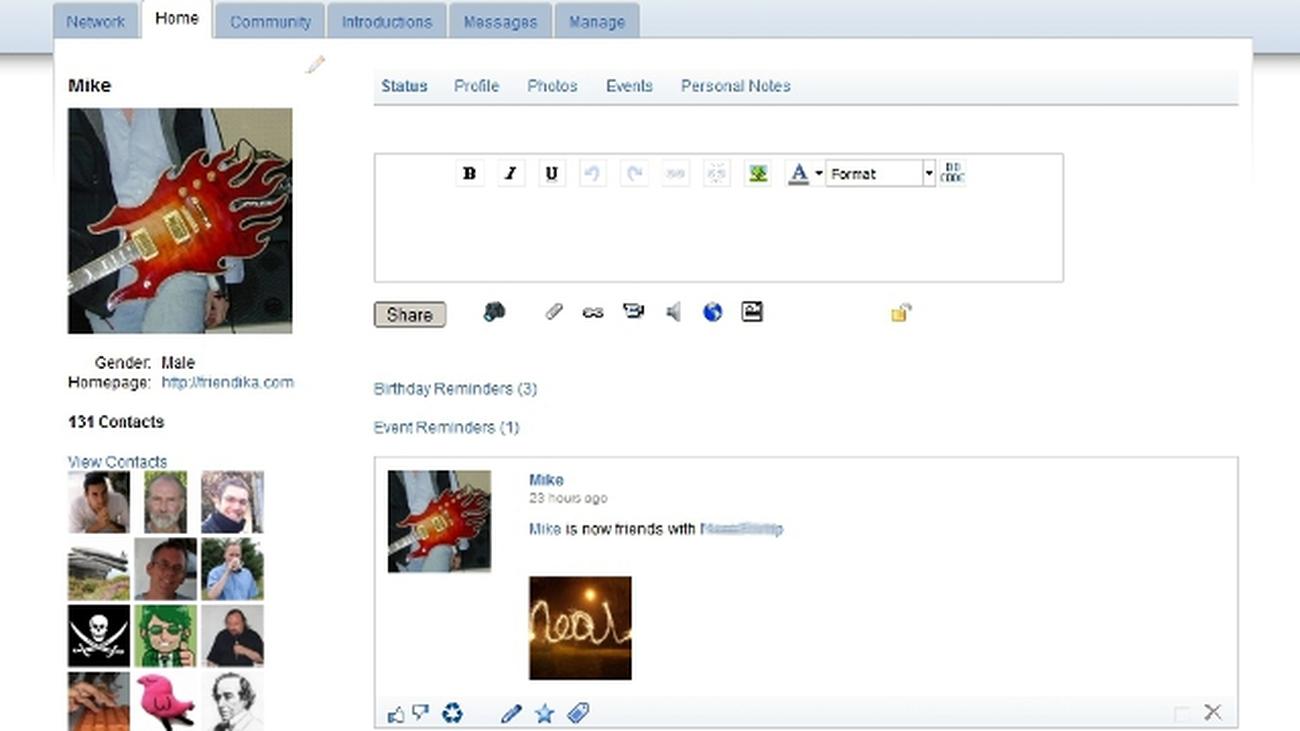Insert audio using the speaker icon

673,313
